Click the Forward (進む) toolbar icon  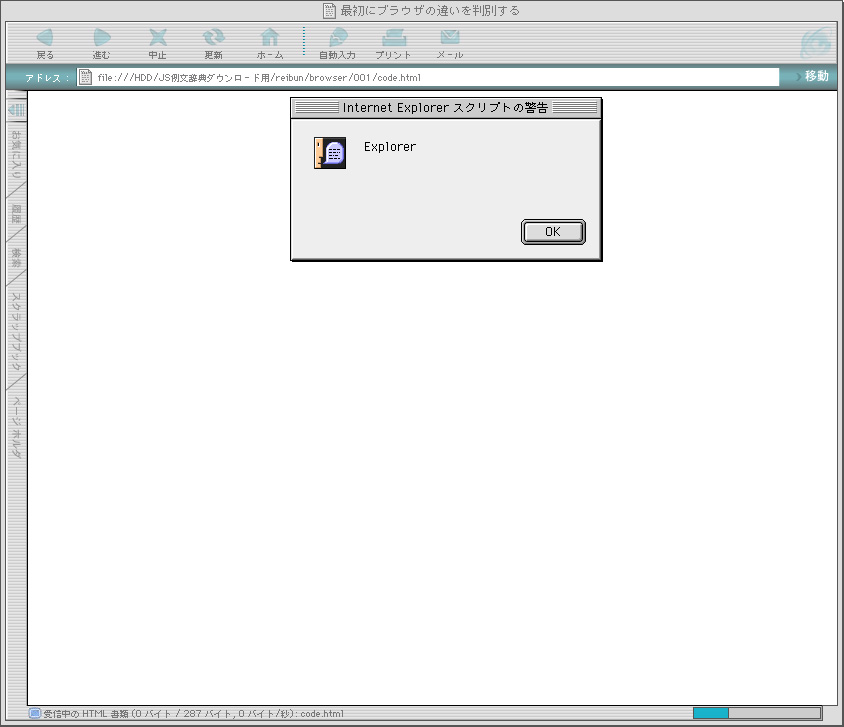click(x=102, y=37)
